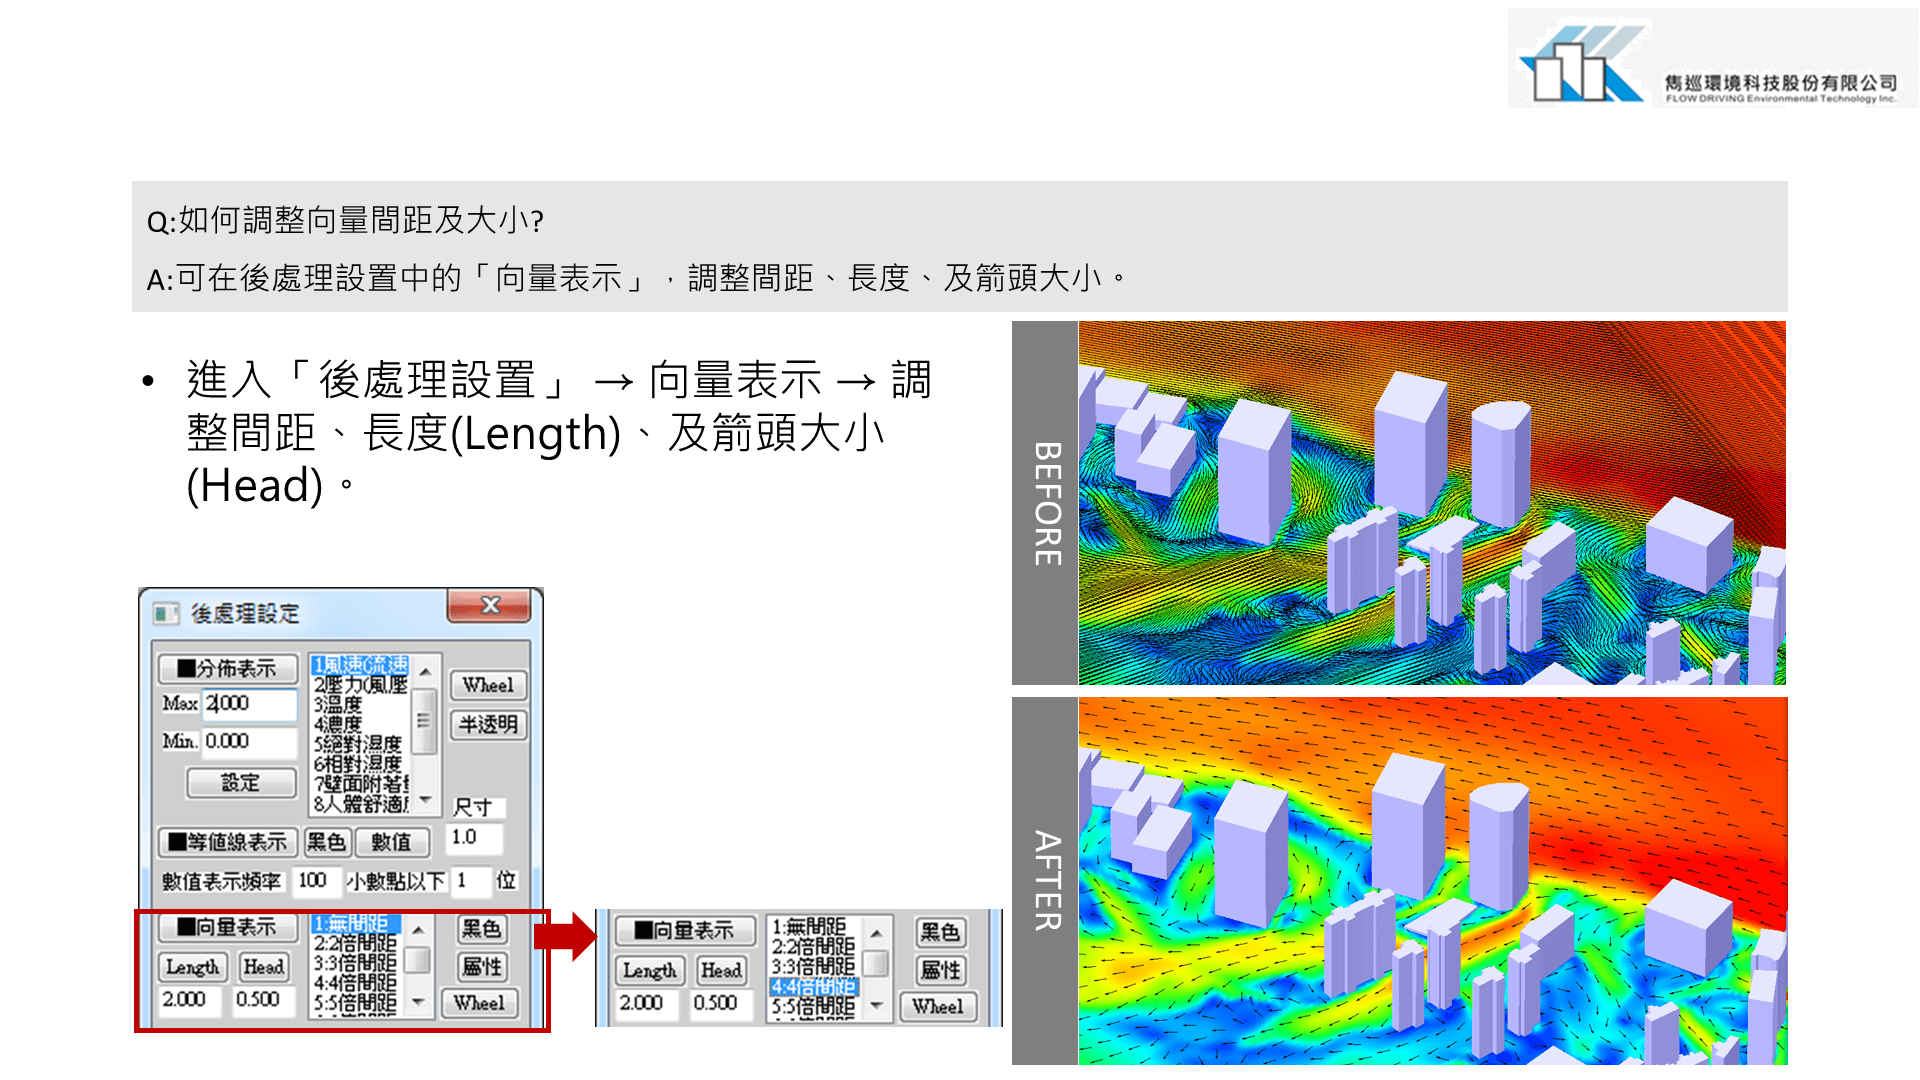
Task: Choose 3溫度 from the variable list
Action: [338, 705]
